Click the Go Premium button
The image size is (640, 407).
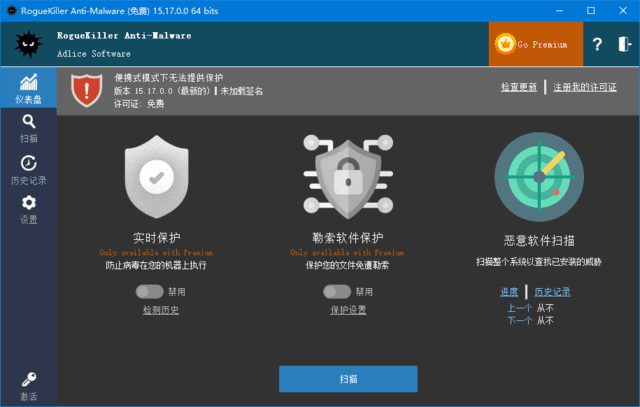[536, 44]
